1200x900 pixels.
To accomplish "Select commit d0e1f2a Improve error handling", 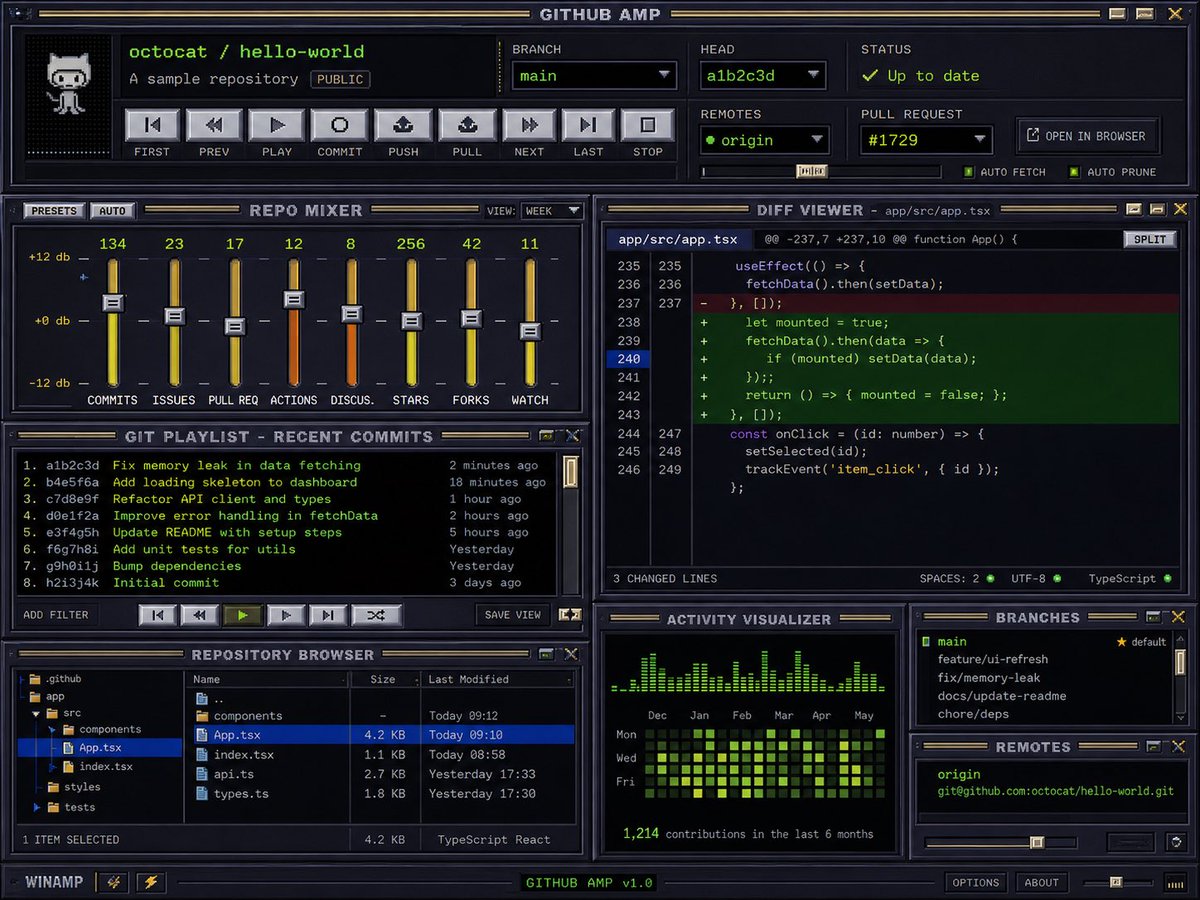I will (287, 516).
